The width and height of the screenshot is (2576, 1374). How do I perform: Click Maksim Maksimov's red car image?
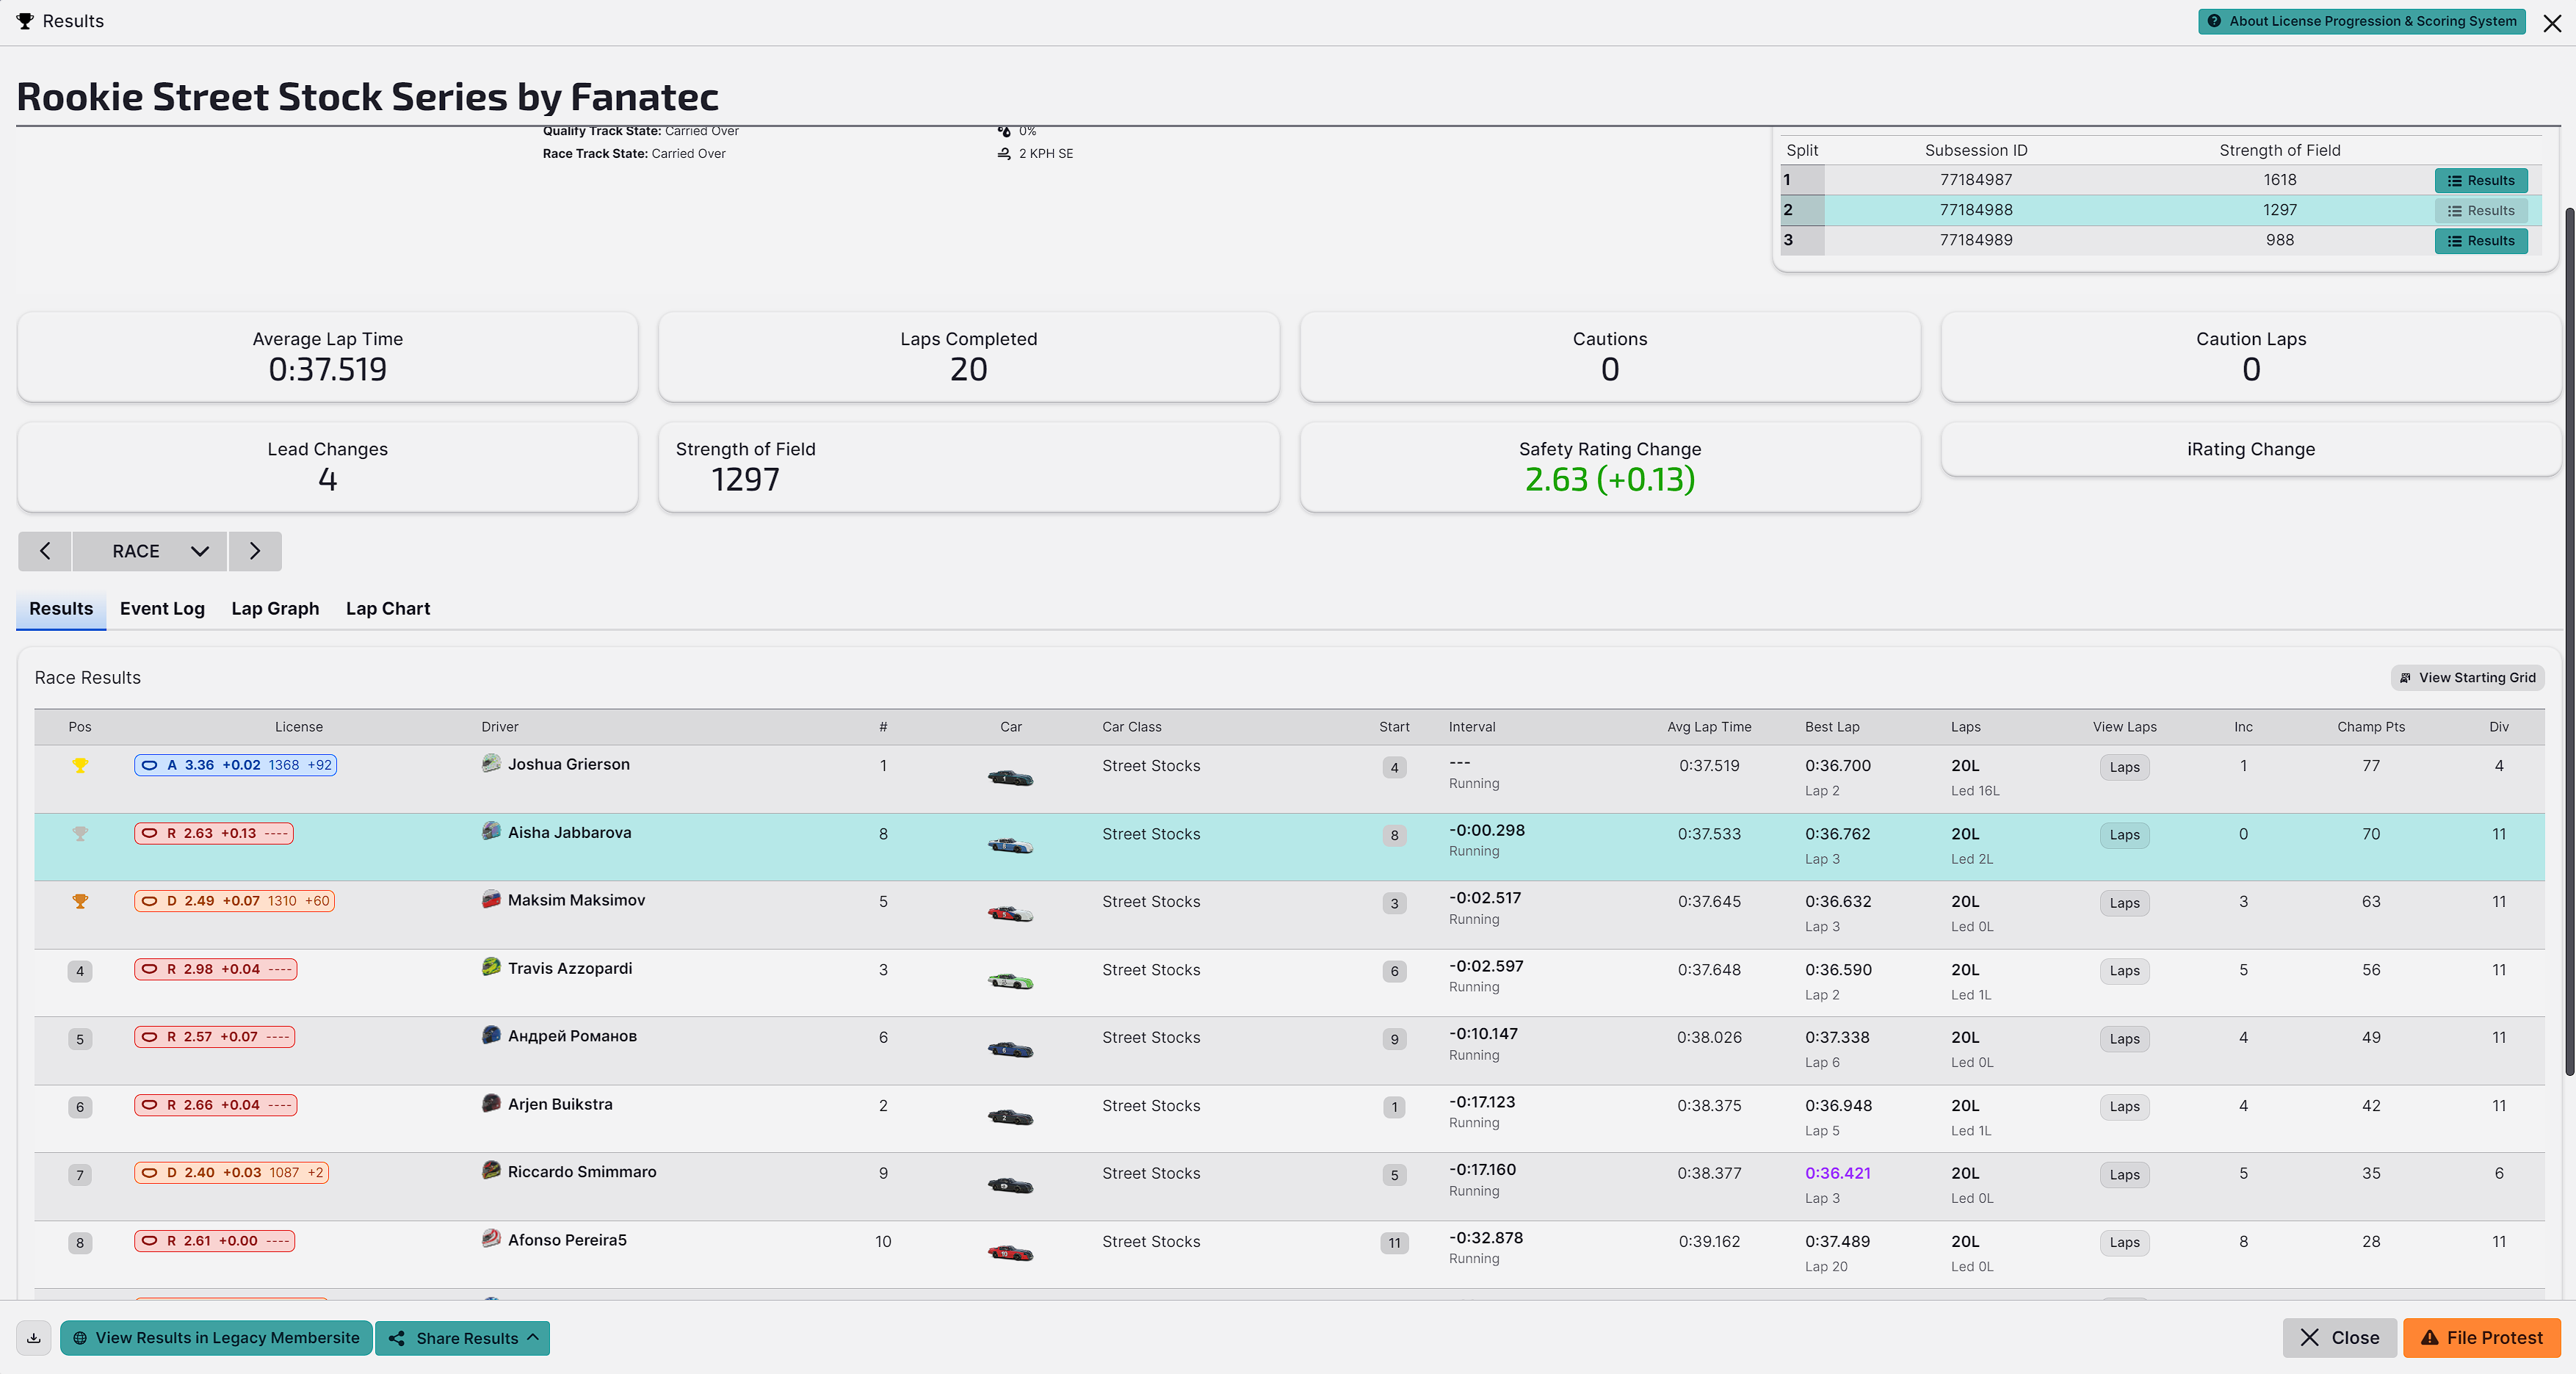(x=1010, y=913)
